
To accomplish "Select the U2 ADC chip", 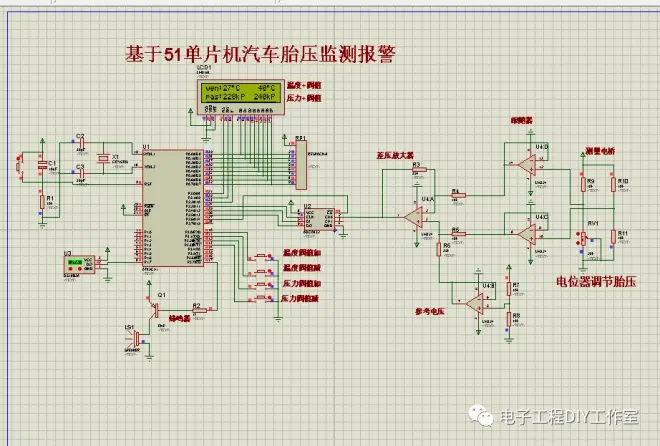I will 319,219.
